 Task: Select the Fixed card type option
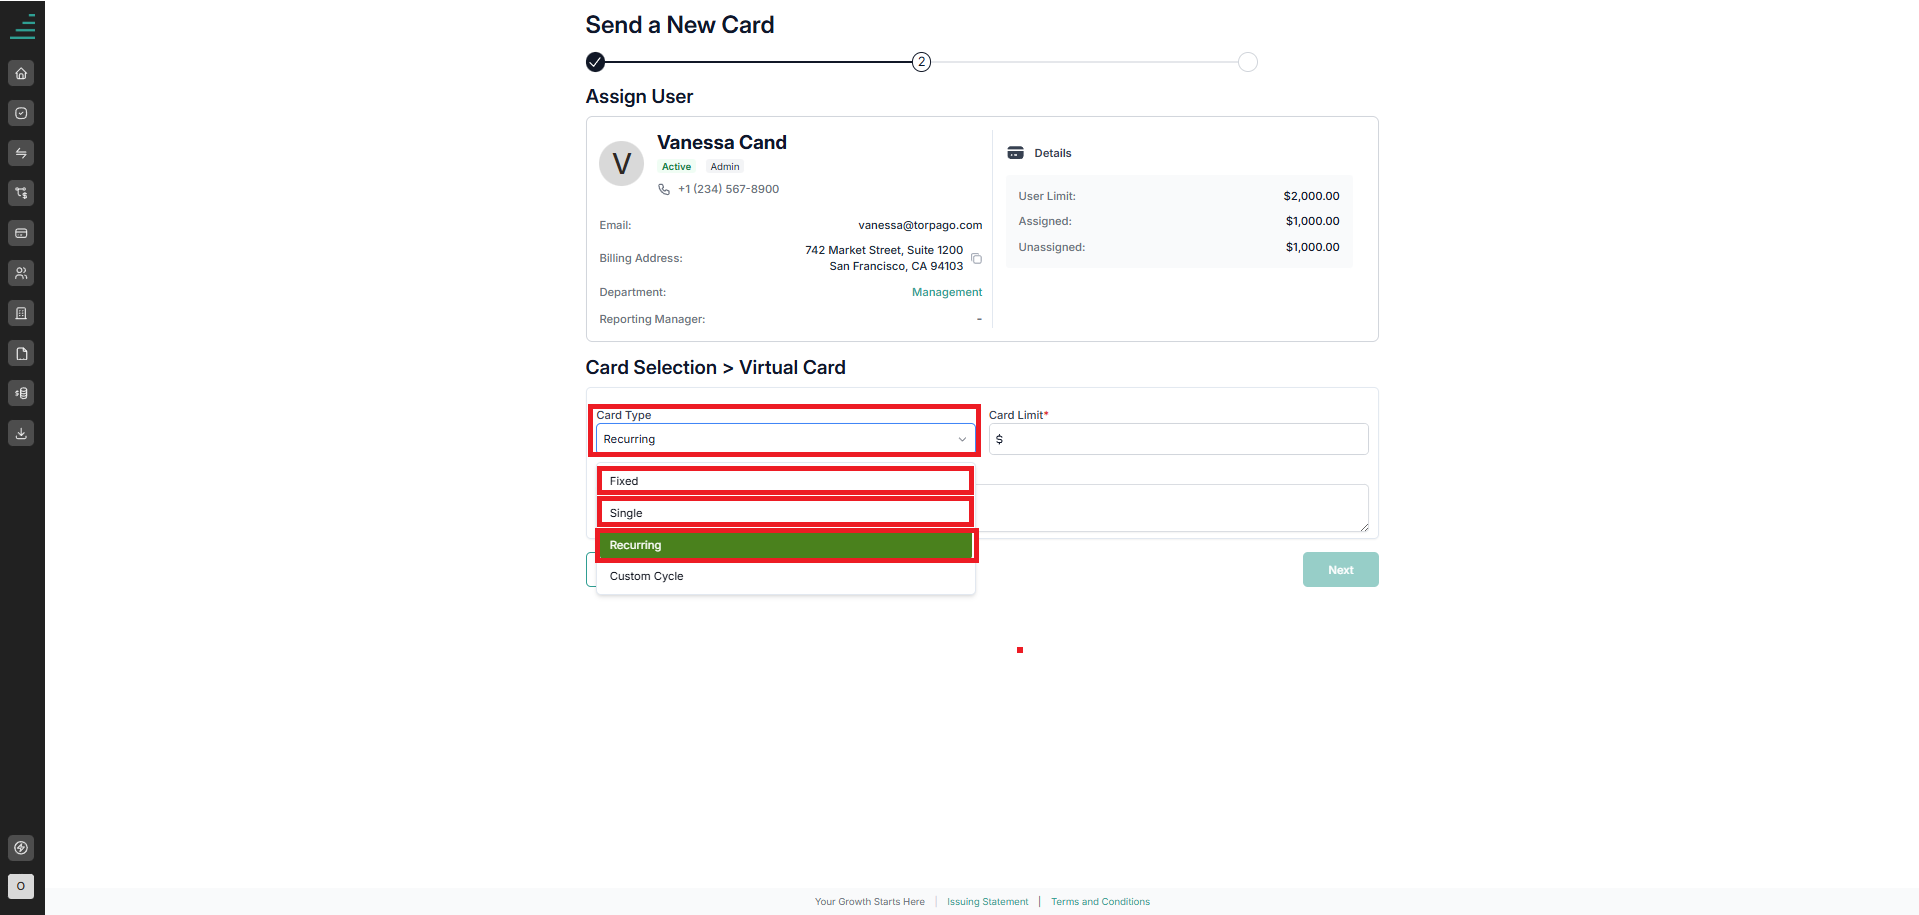click(x=785, y=481)
